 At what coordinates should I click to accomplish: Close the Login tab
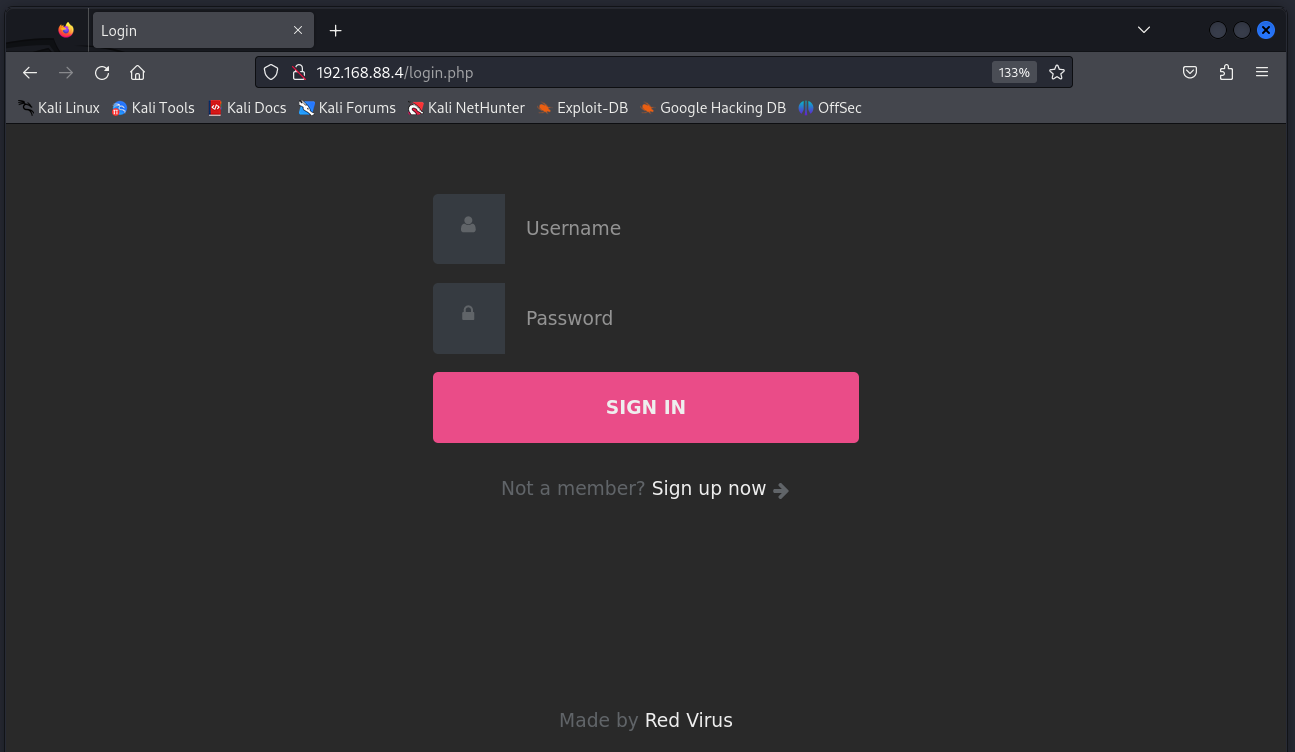(x=298, y=30)
